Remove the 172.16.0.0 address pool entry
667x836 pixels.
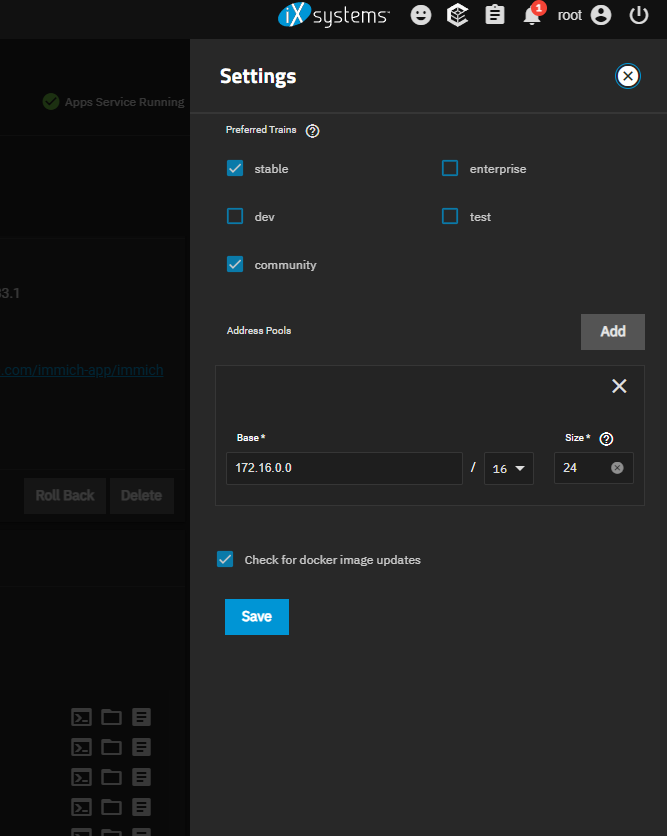[619, 386]
